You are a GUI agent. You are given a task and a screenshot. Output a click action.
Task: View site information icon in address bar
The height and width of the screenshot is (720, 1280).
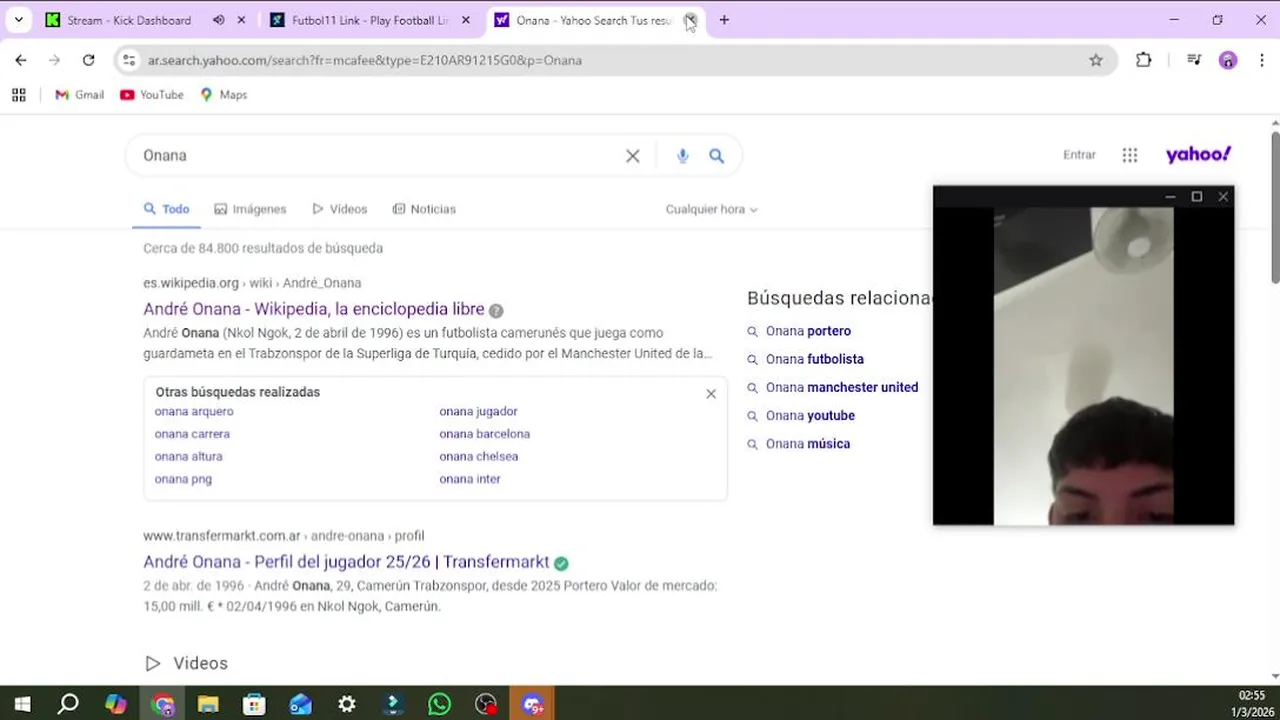point(128,60)
